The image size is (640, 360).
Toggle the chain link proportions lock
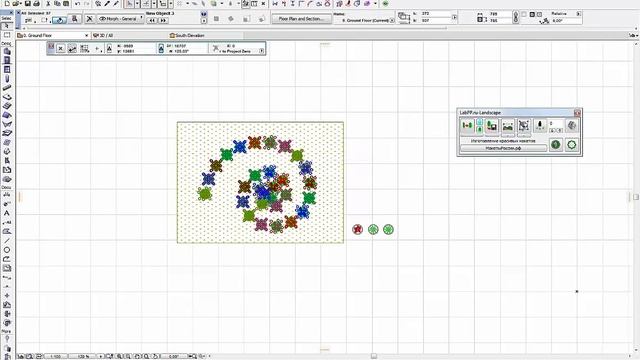click(x=516, y=17)
